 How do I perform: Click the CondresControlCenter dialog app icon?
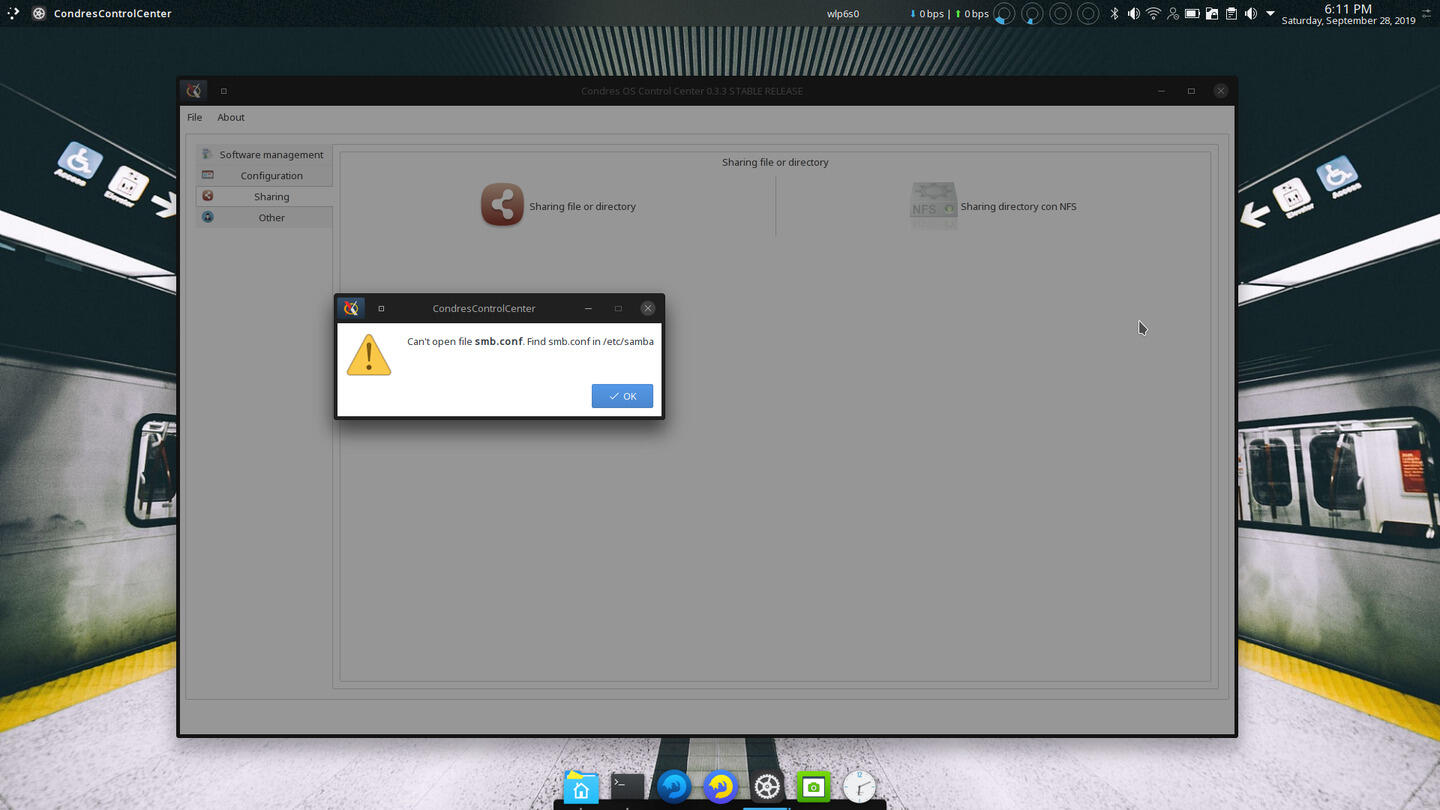tap(350, 308)
